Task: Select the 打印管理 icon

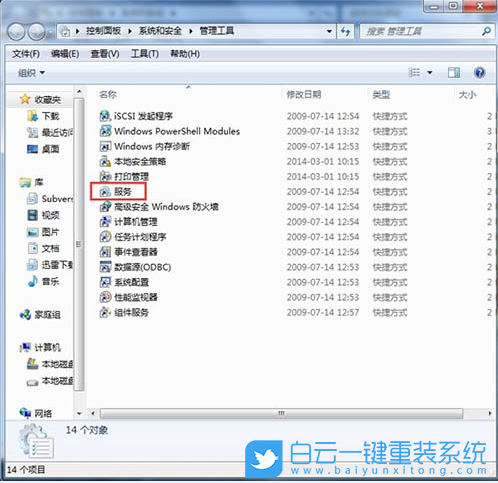Action: (x=105, y=176)
